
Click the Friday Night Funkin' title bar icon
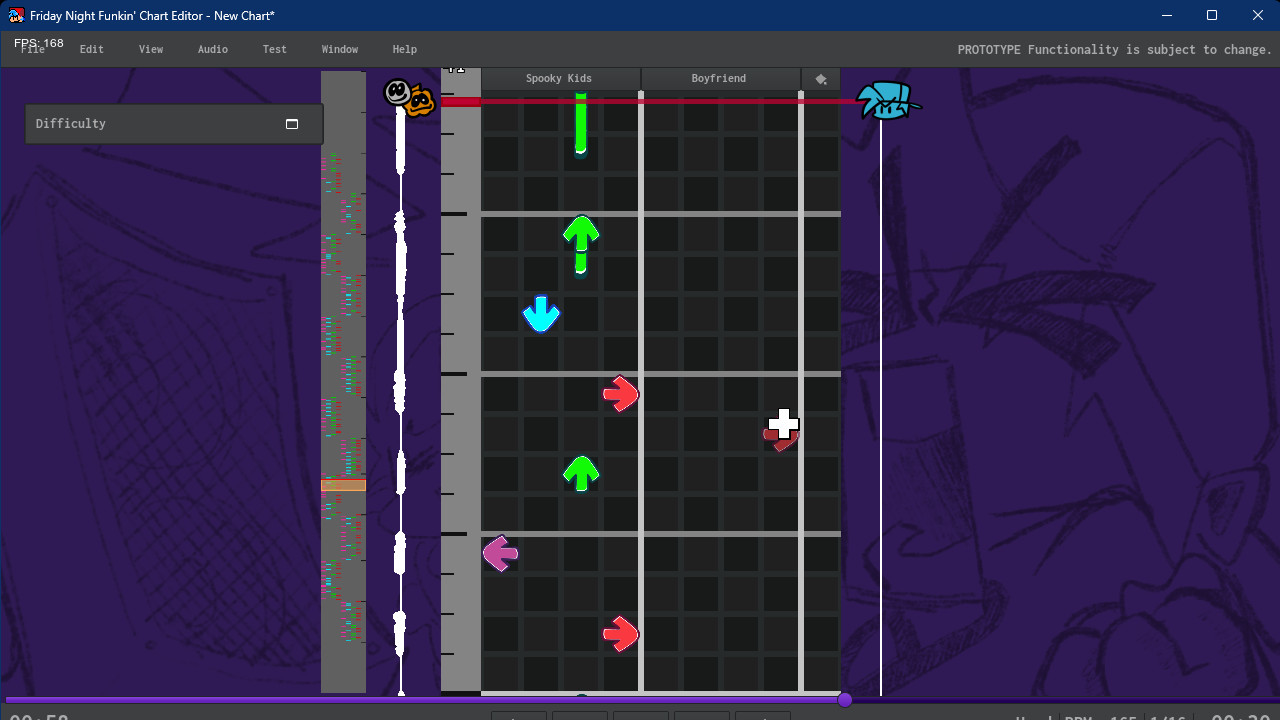coord(16,15)
